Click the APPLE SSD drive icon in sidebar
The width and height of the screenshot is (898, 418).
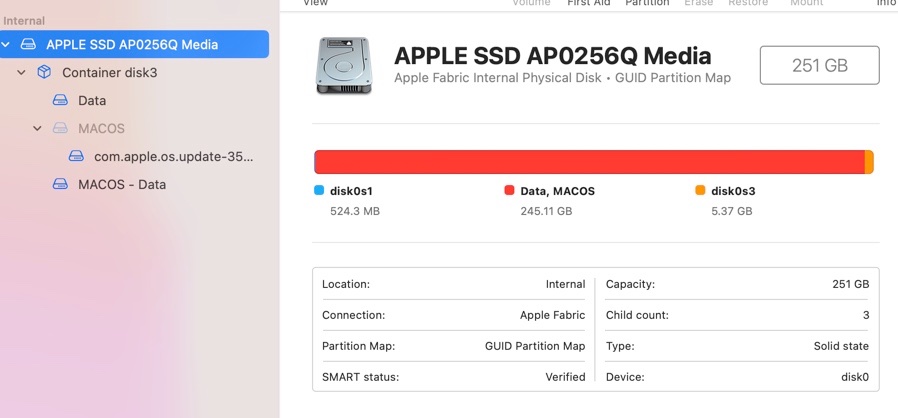[x=29, y=45]
